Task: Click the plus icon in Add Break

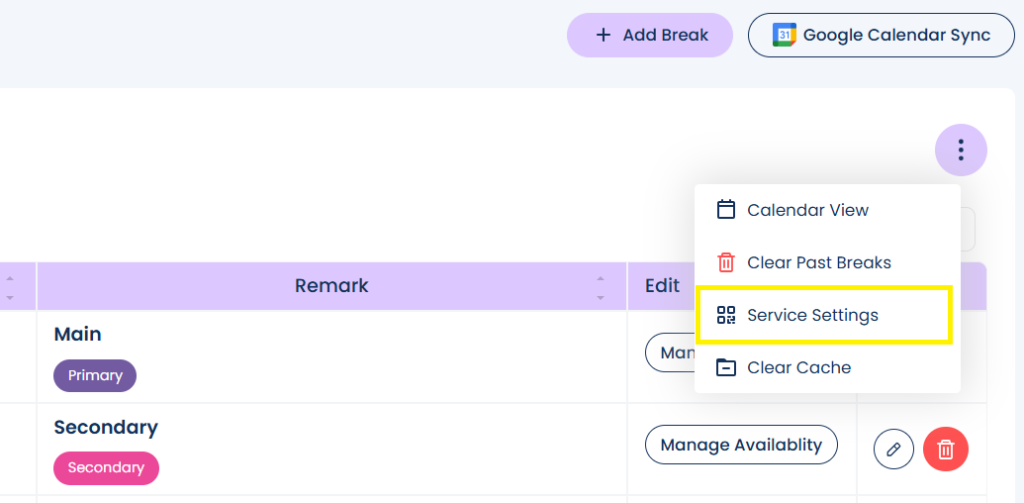Action: tap(603, 35)
